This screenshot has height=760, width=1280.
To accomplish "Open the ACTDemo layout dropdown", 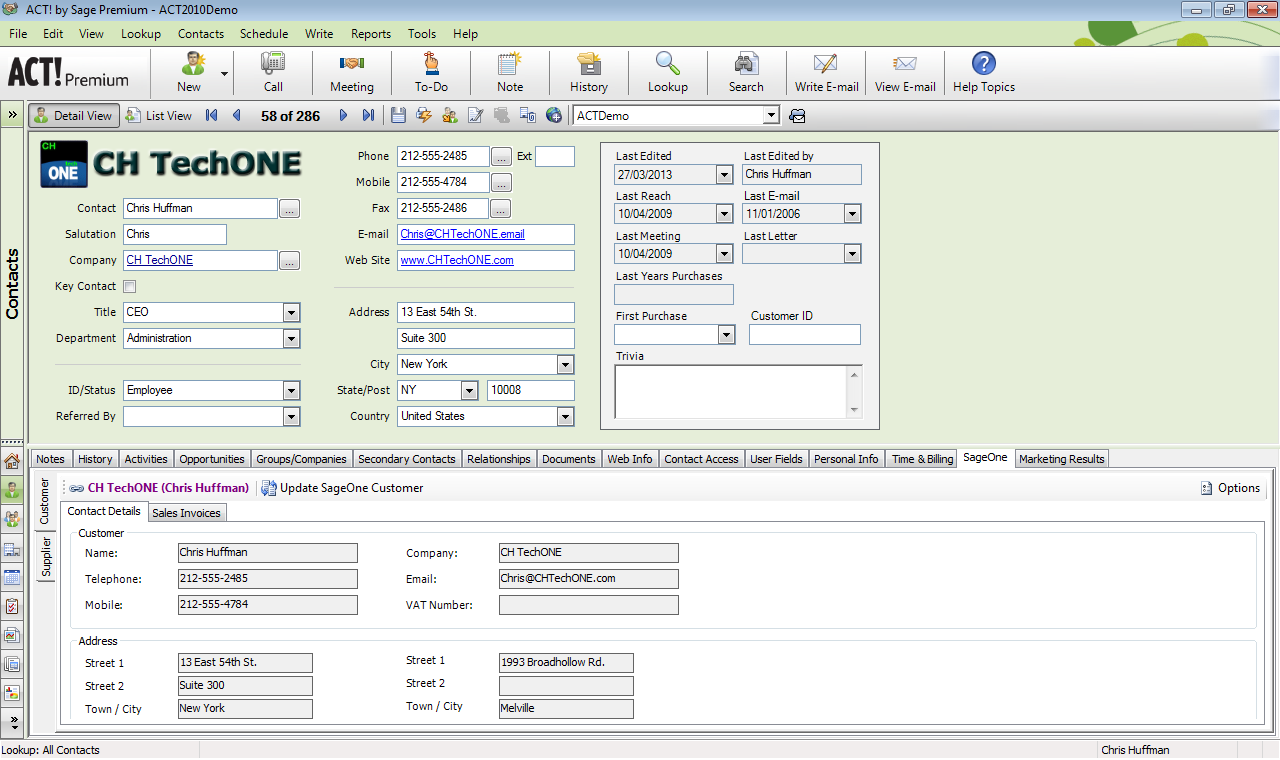I will click(770, 116).
